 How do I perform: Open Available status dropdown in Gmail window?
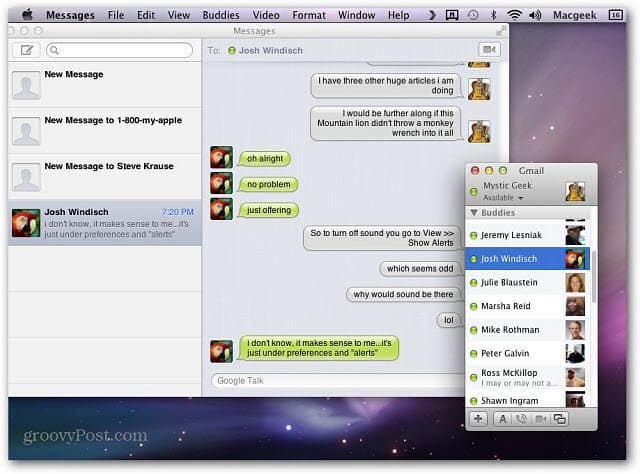tap(503, 198)
